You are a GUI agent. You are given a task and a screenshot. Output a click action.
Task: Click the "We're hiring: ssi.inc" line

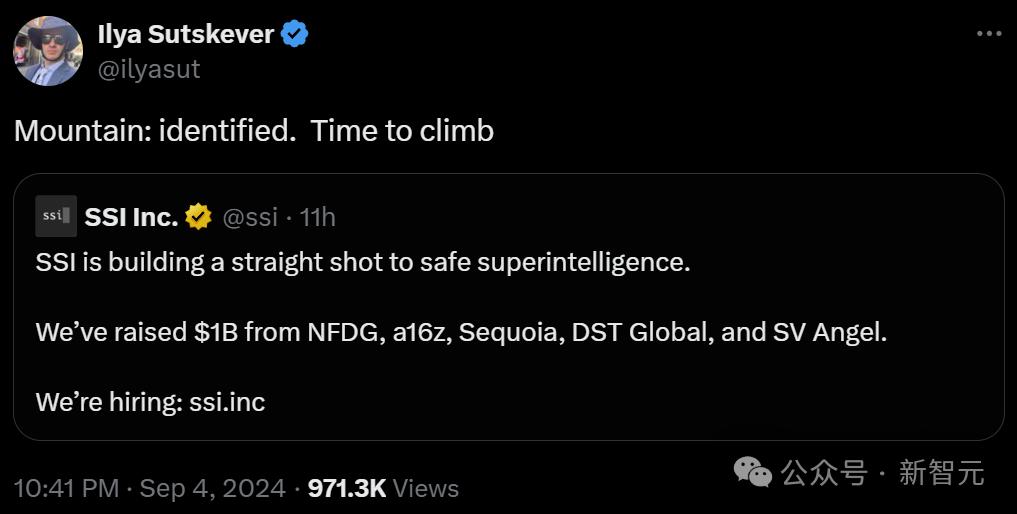pyautogui.click(x=150, y=402)
